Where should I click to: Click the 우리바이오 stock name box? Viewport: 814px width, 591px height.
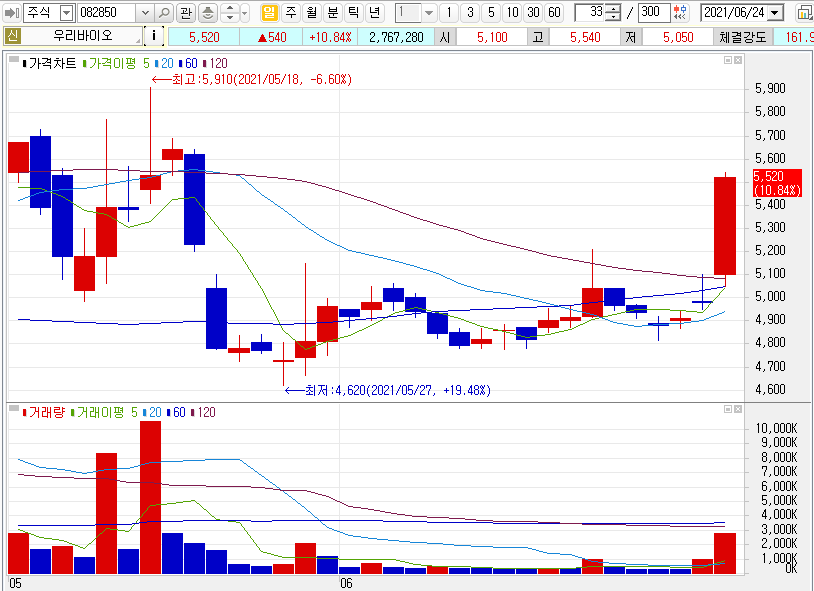tap(82, 36)
